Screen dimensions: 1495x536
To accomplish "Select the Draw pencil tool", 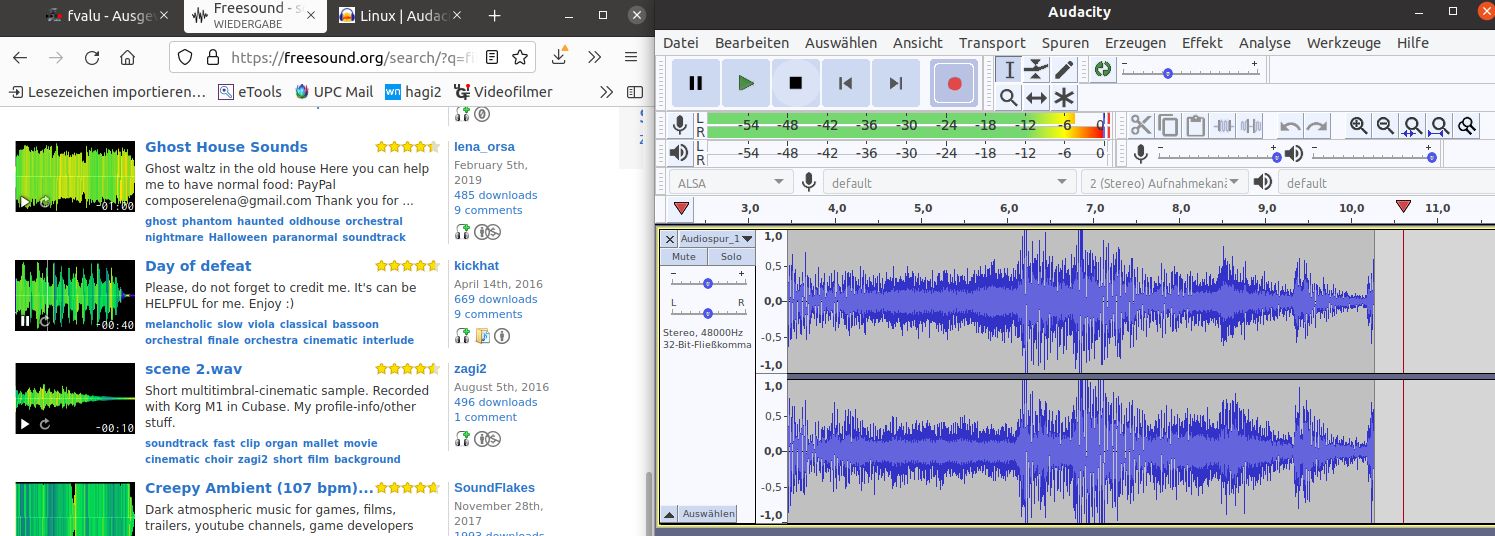I will tap(1064, 69).
